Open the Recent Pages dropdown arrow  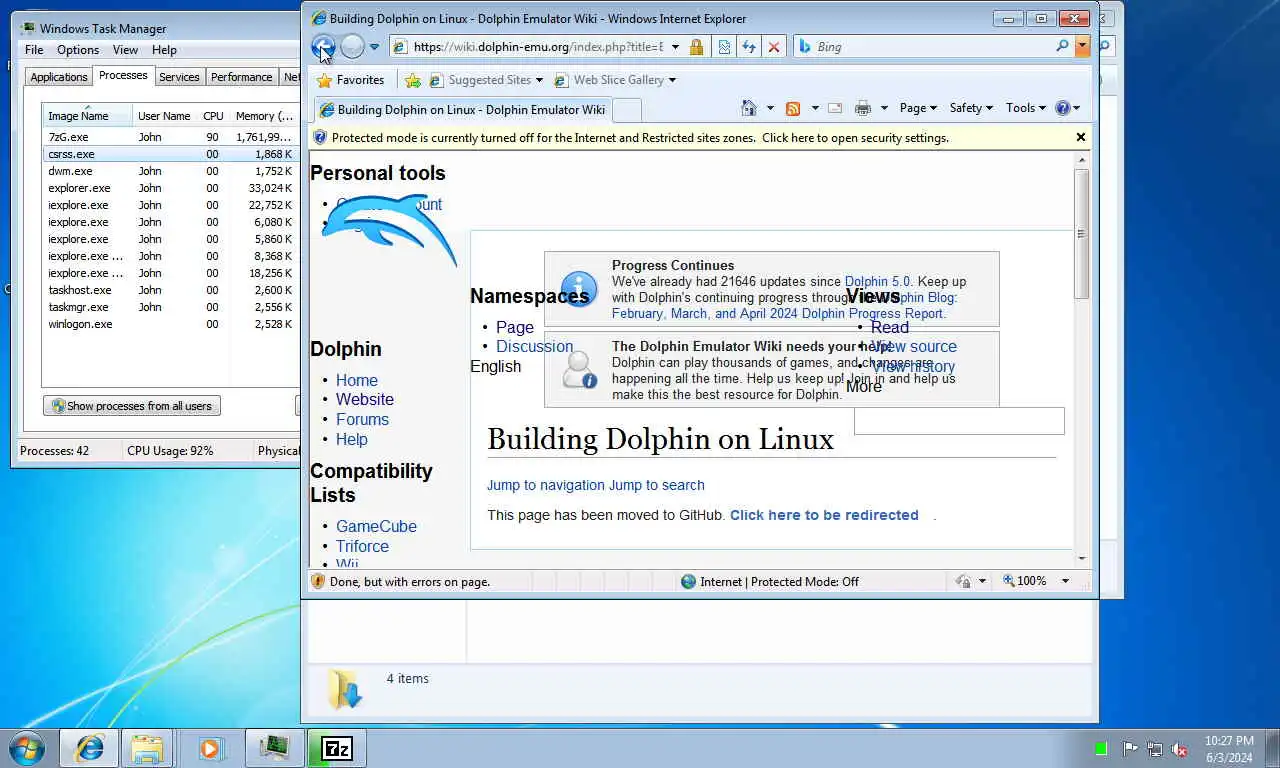[374, 47]
